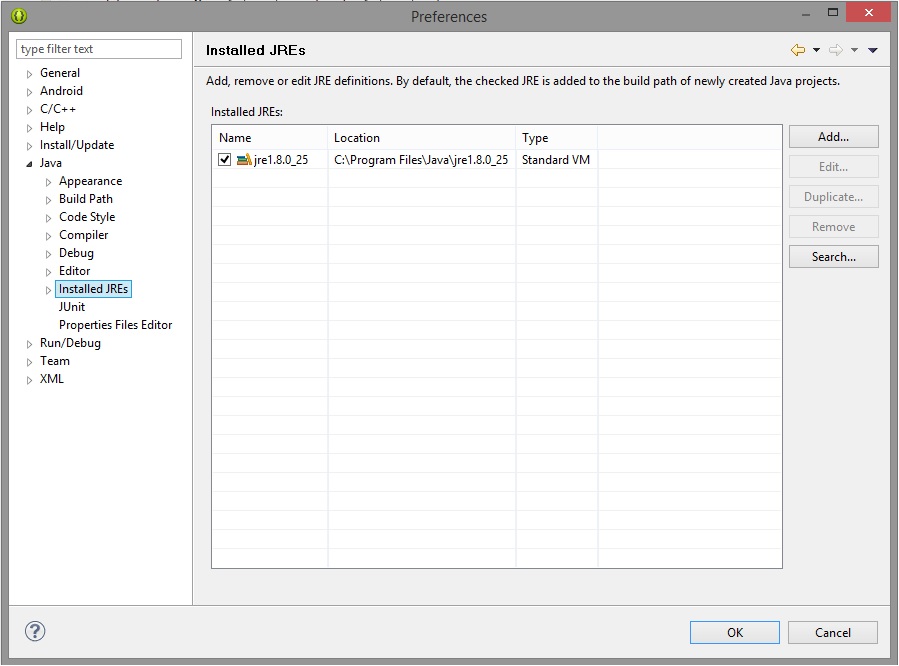Collapse the Java tree node
Screen dimensions: 899x666
[29, 164]
